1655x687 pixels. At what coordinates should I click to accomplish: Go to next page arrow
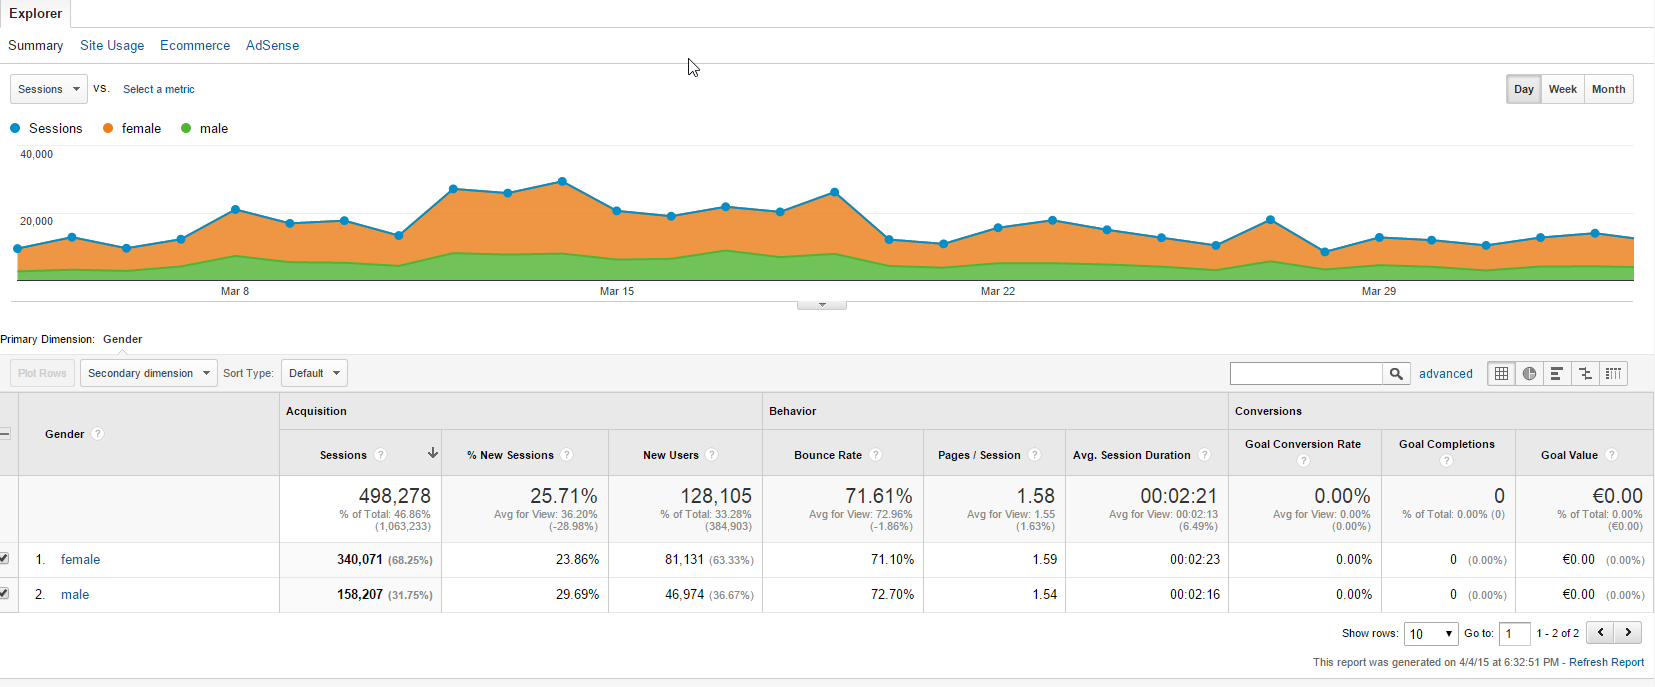tap(1628, 632)
